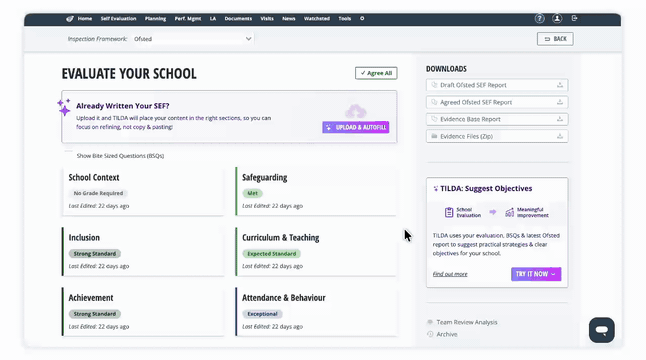Click the settings gear after Tools
The height and width of the screenshot is (360, 646).
(x=362, y=19)
